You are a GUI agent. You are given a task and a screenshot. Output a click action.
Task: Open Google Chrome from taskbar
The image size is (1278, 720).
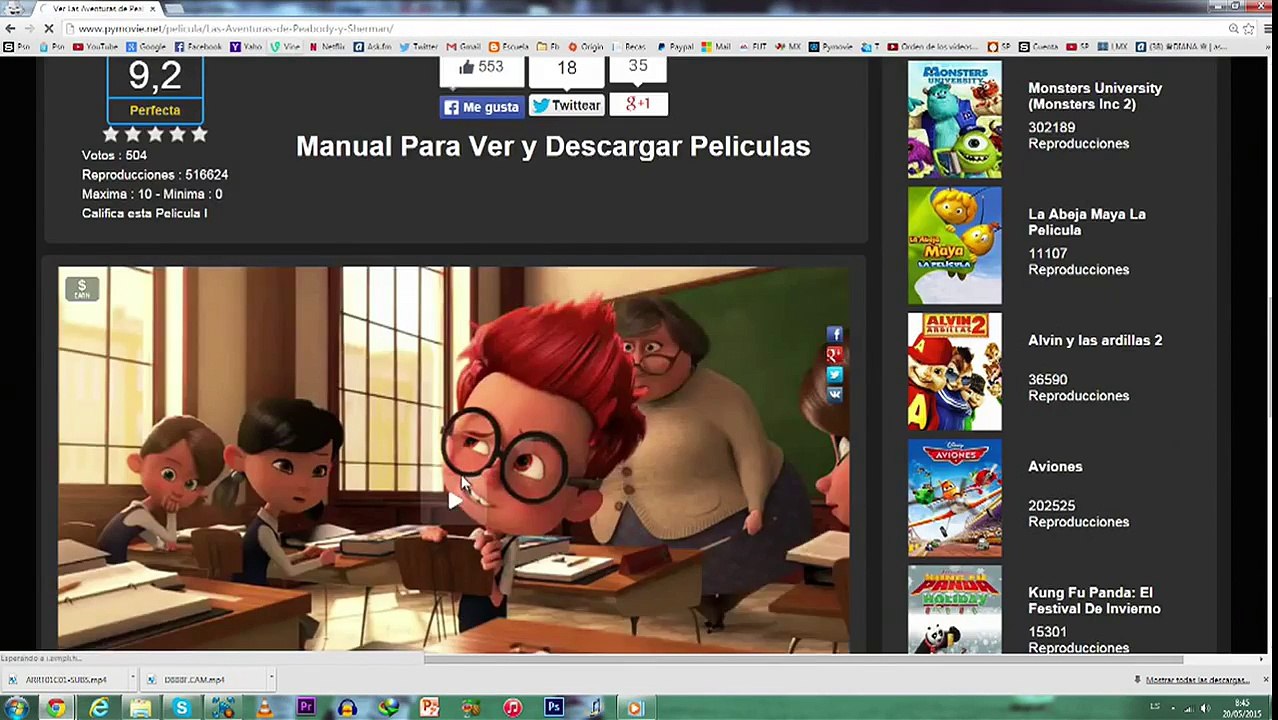click(x=56, y=708)
